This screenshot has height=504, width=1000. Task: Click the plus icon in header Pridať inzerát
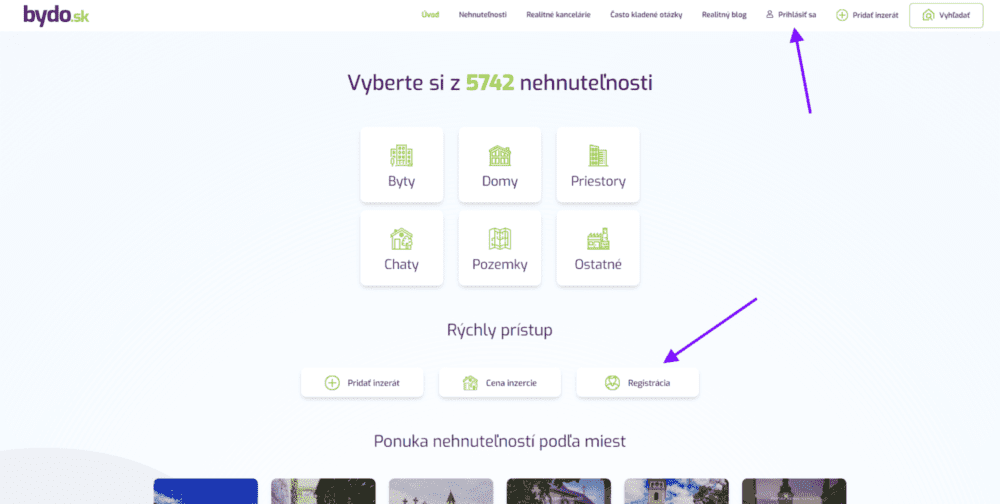click(x=842, y=15)
